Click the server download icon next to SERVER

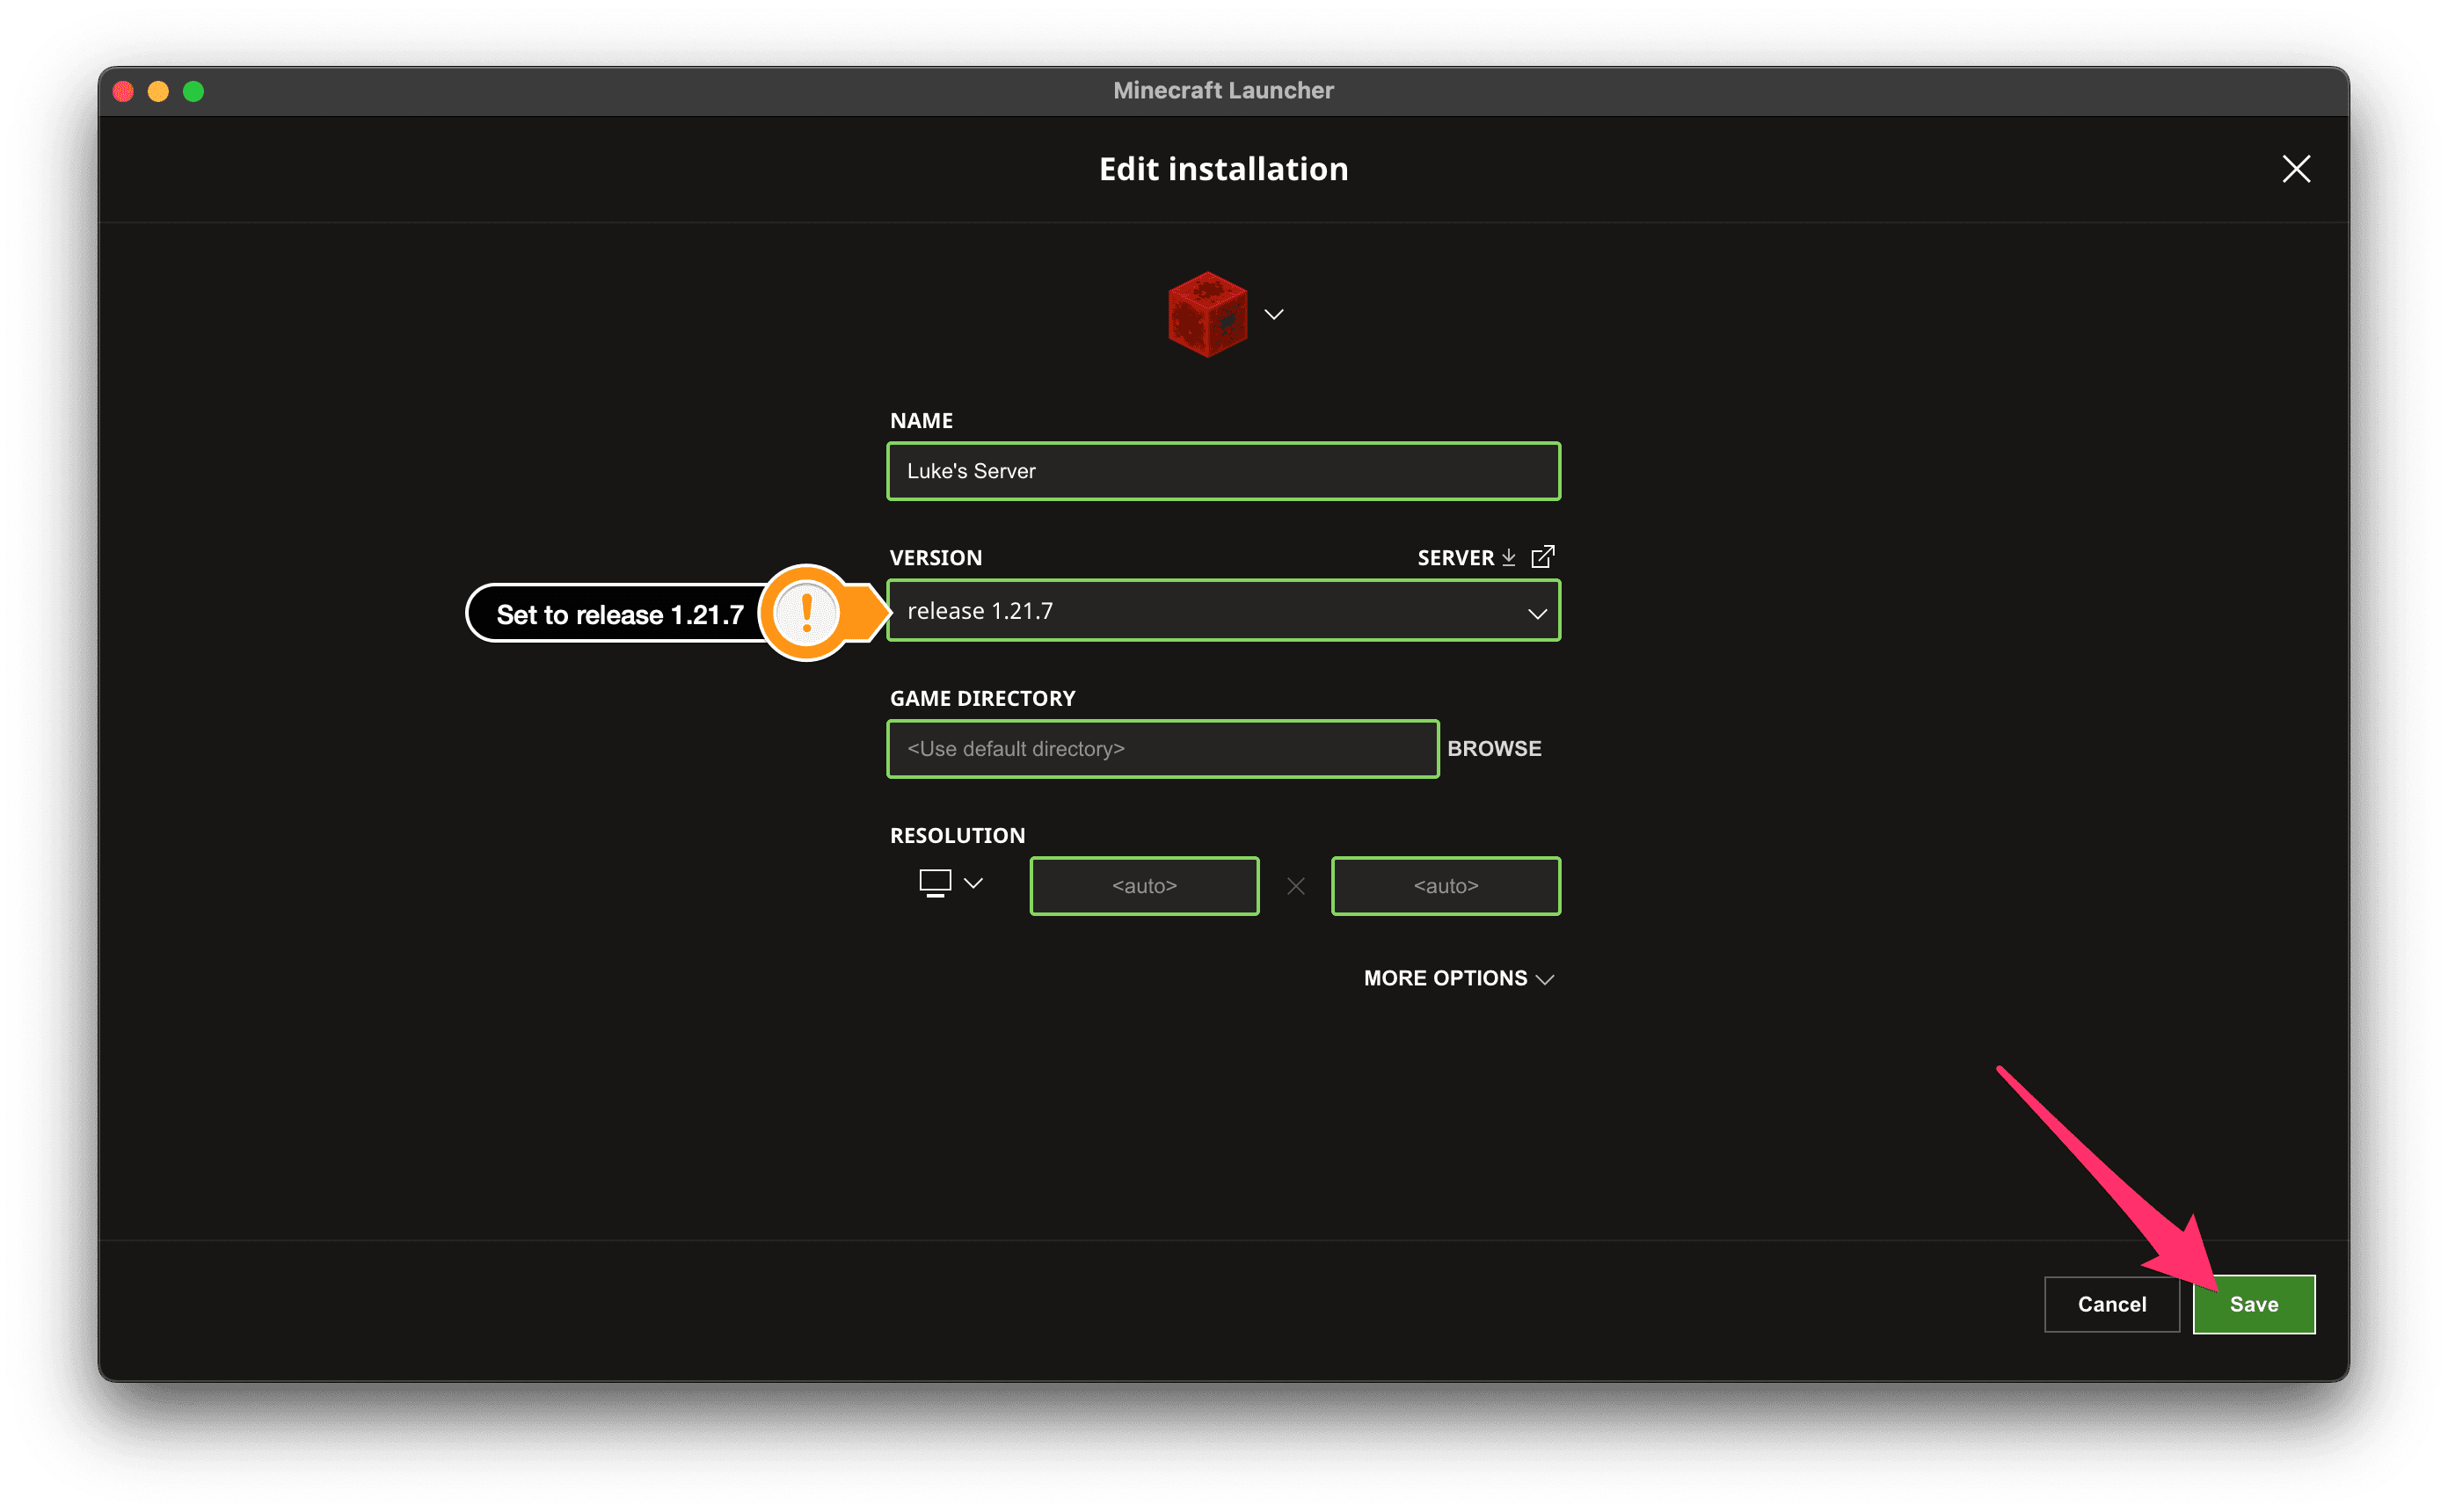pyautogui.click(x=1509, y=557)
